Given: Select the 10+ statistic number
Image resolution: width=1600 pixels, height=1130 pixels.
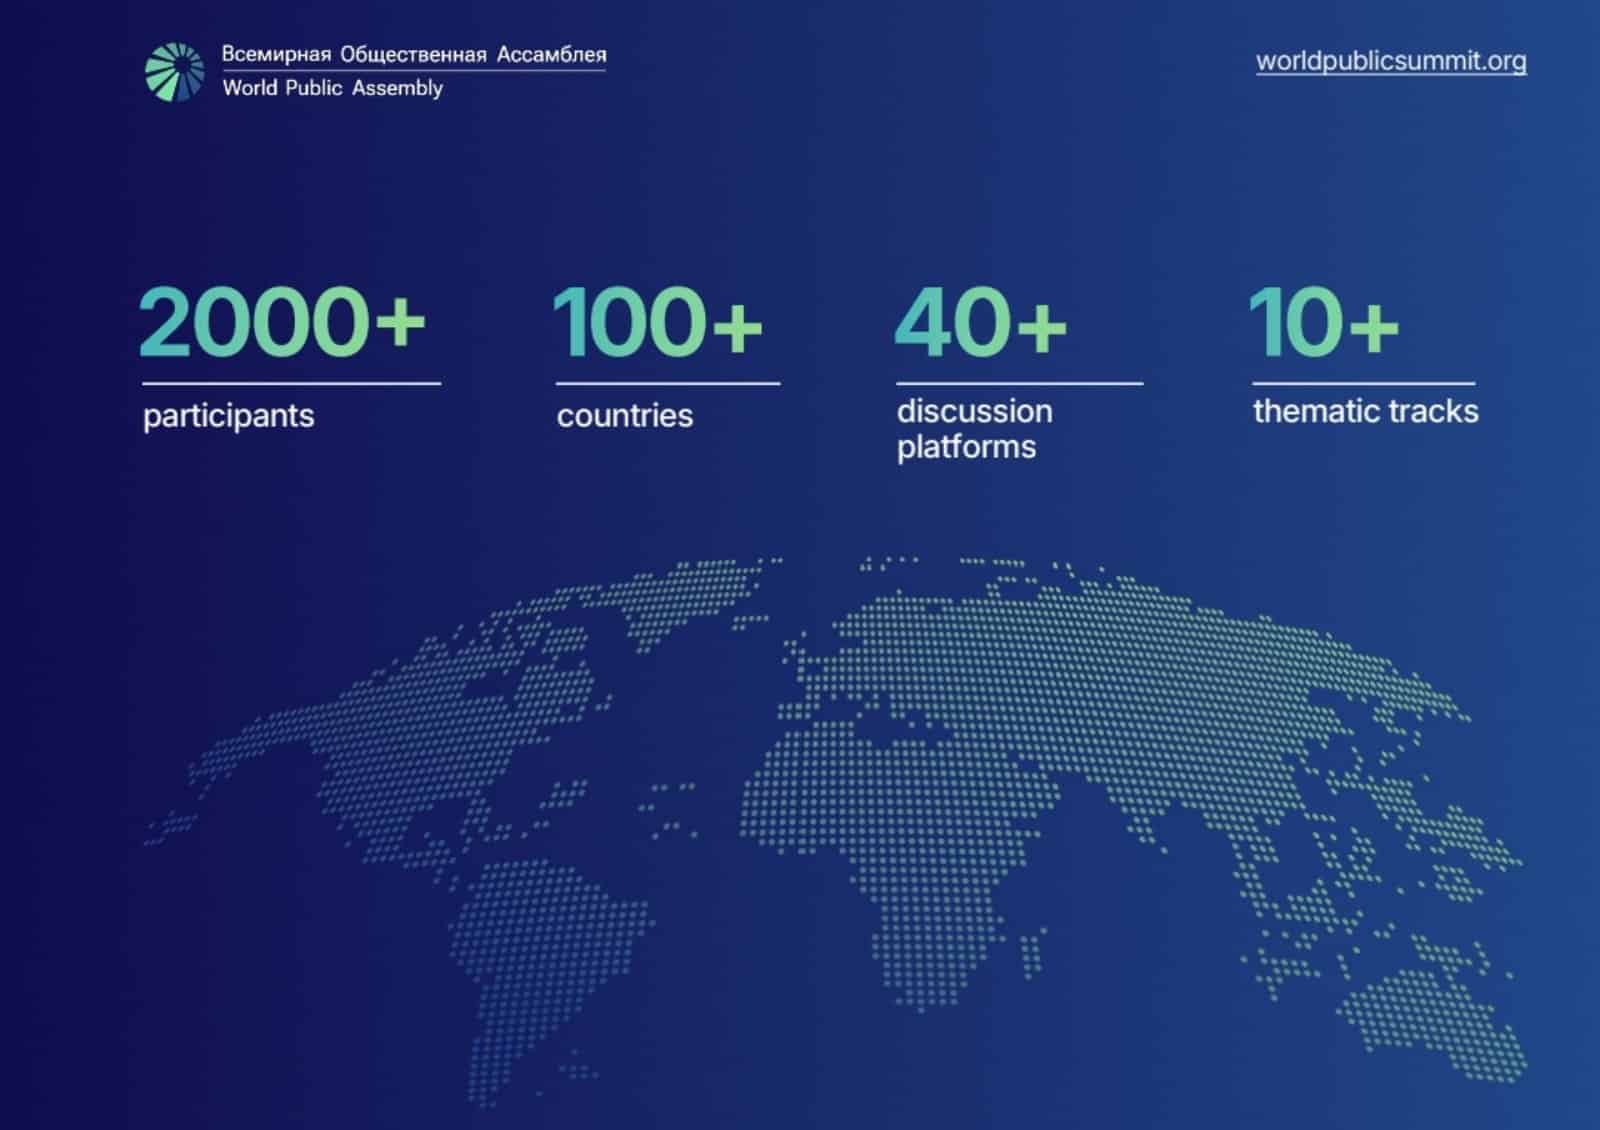Looking at the screenshot, I should tap(1322, 322).
